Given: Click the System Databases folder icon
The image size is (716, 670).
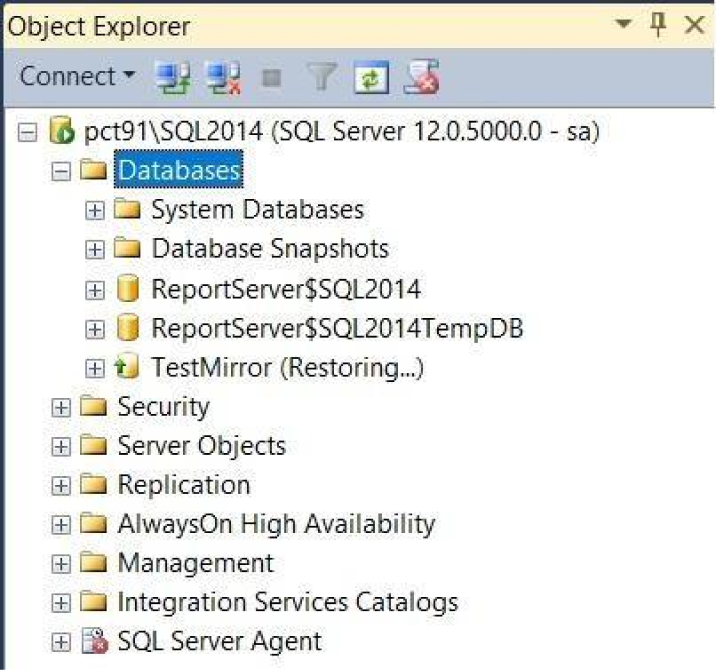Looking at the screenshot, I should point(127,209).
